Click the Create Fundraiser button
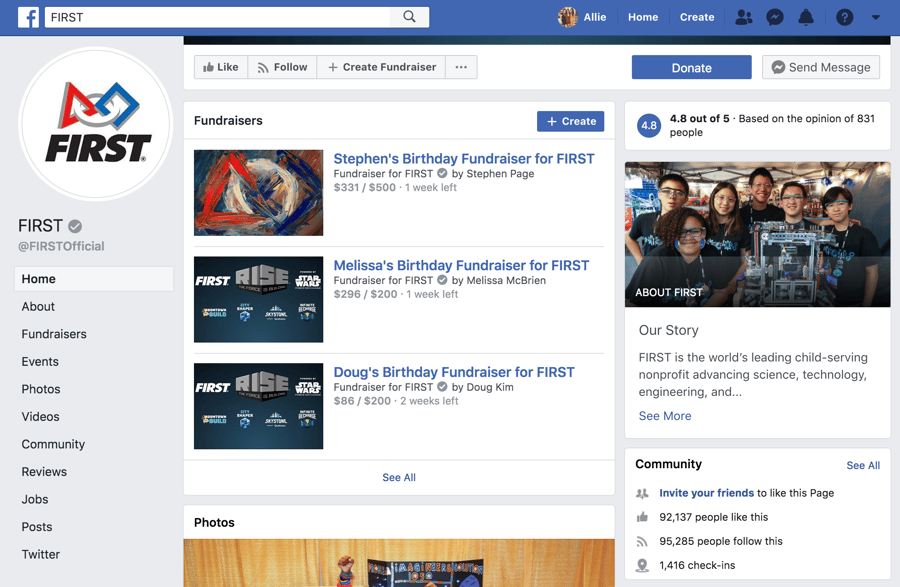This screenshot has height=587, width=900. pos(382,67)
